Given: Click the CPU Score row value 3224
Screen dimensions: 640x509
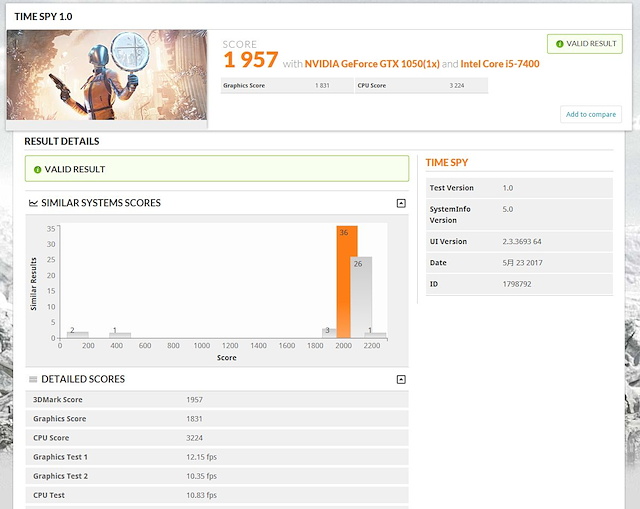Looking at the screenshot, I should click(x=194, y=438).
